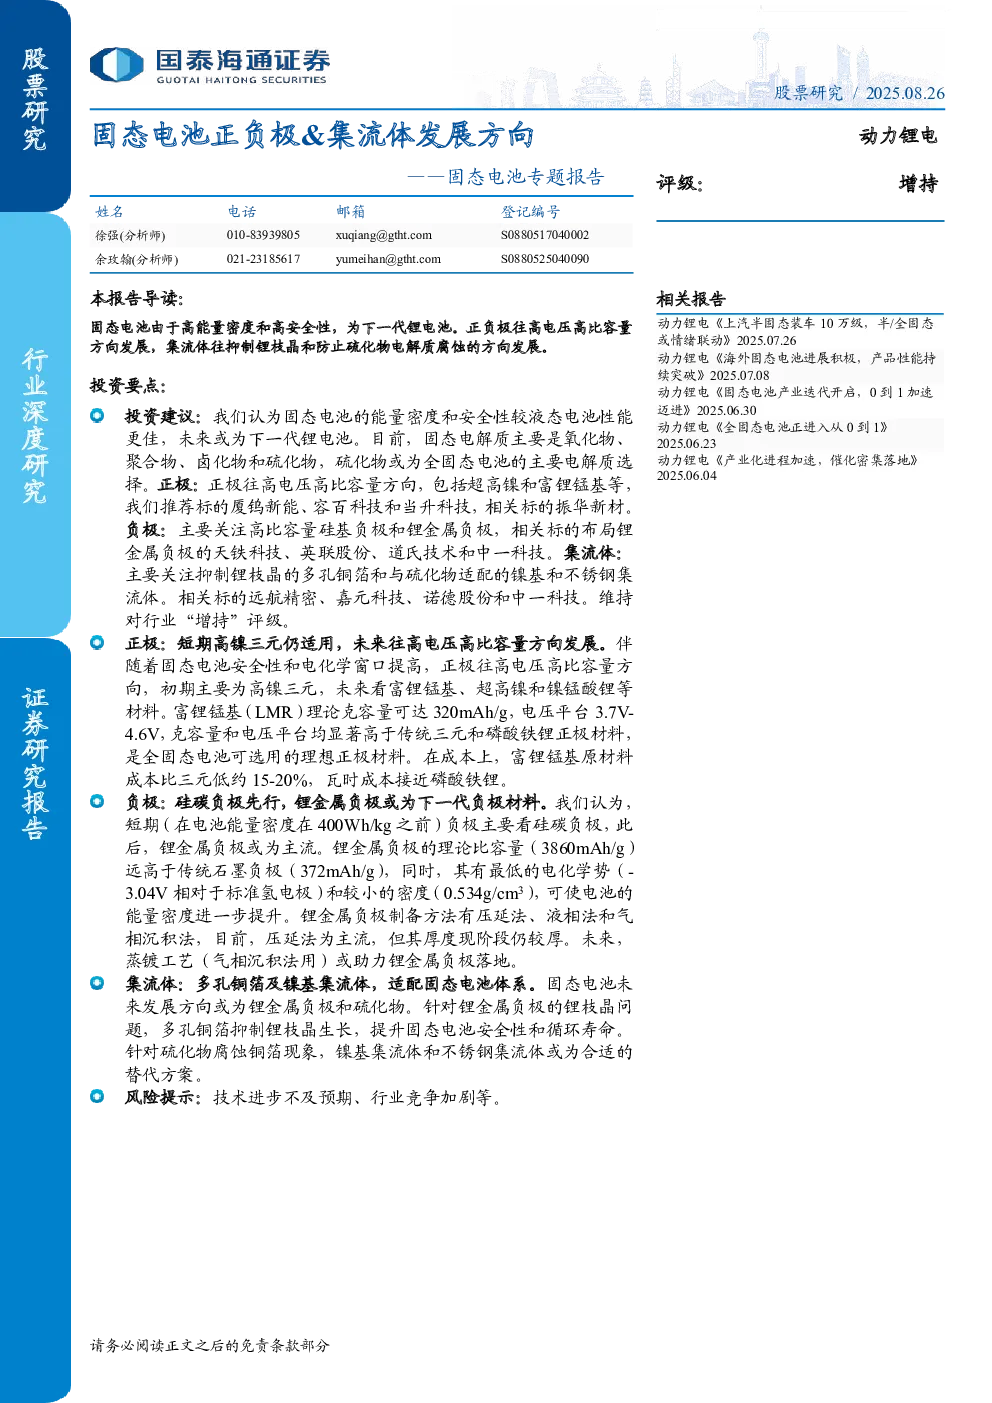Image resolution: width=992 pixels, height=1403 pixels.
Task: Click the Guotai Haitong Securities logo icon
Action: click(117, 65)
